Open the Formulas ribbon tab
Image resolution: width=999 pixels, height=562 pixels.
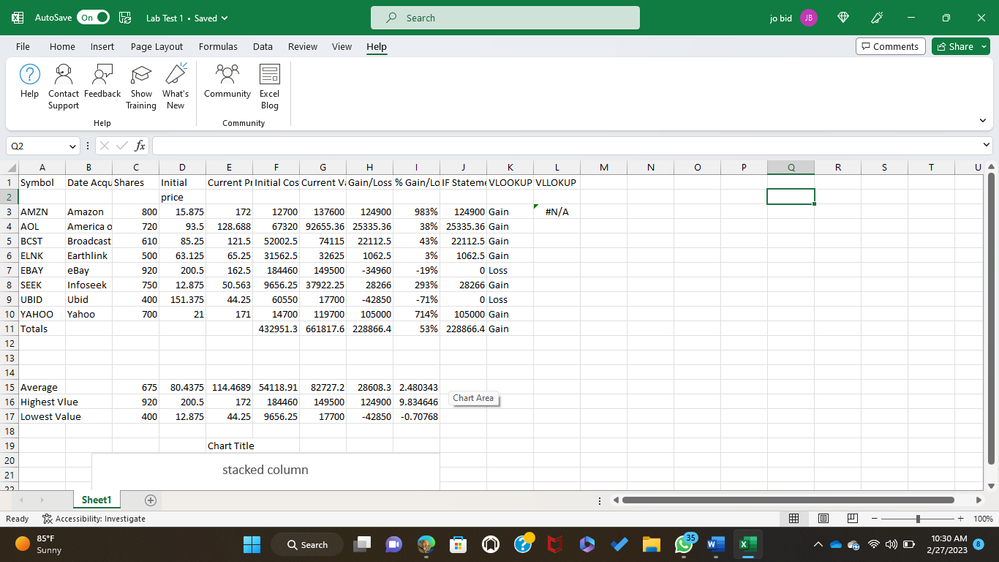[217, 47]
